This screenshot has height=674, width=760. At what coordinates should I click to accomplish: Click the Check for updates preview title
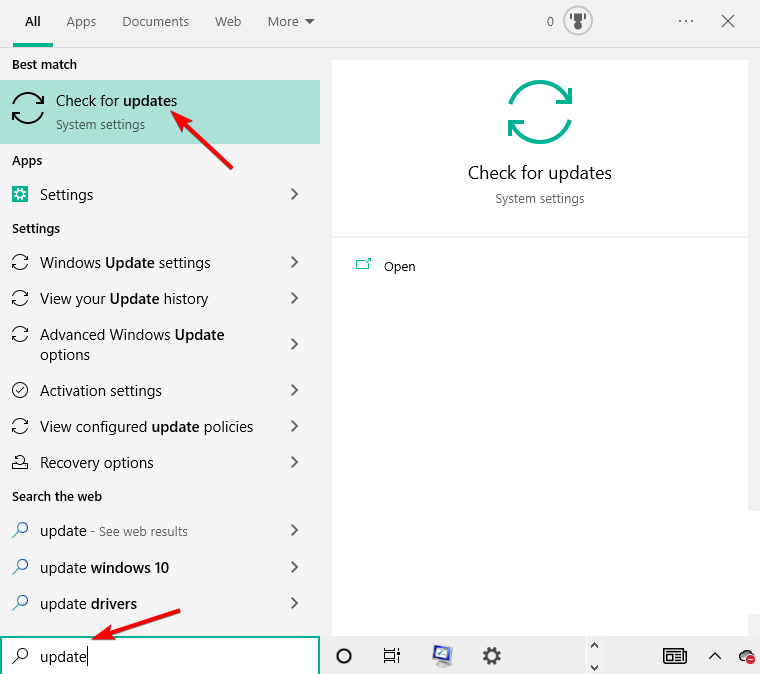(539, 173)
